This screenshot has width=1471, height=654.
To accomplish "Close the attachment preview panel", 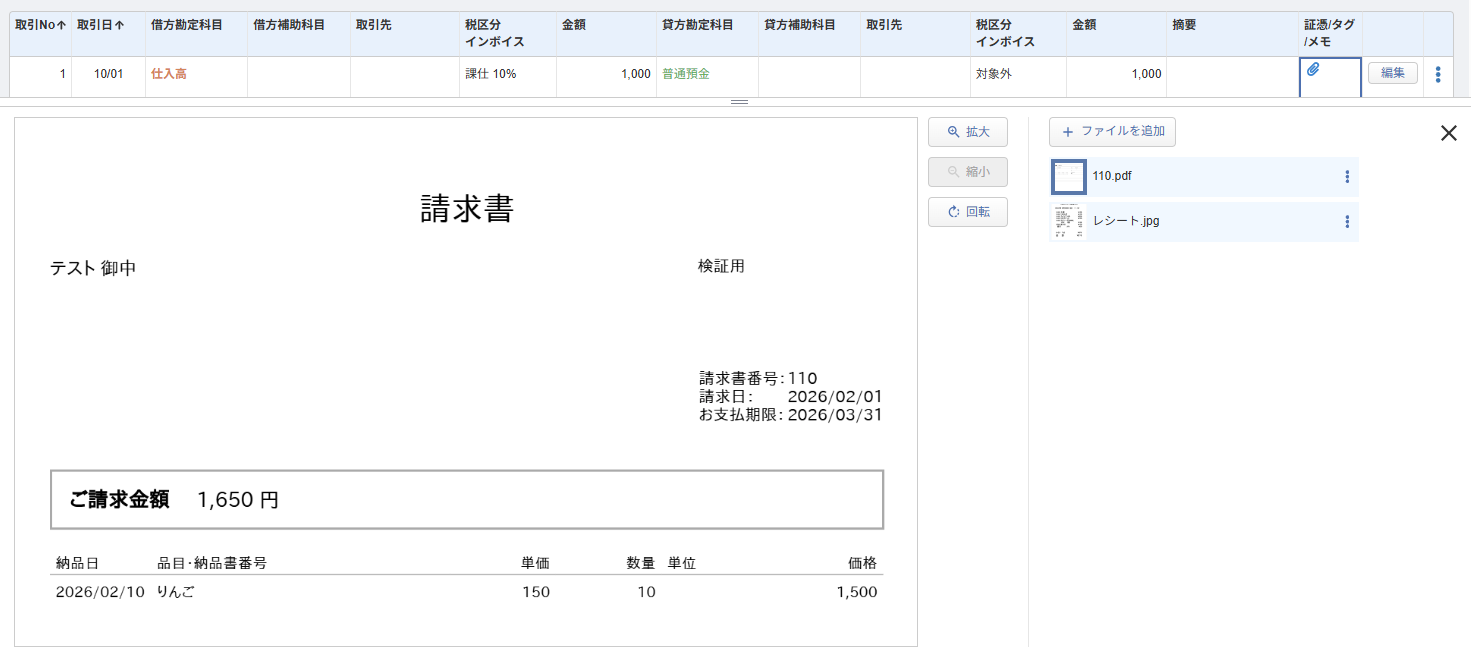I will [x=1448, y=133].
